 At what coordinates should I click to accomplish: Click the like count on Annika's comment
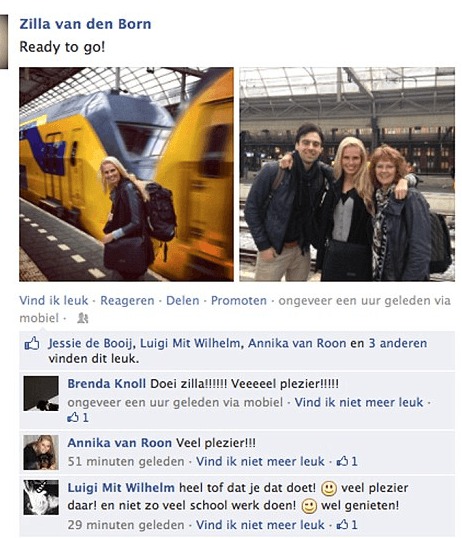click(347, 461)
